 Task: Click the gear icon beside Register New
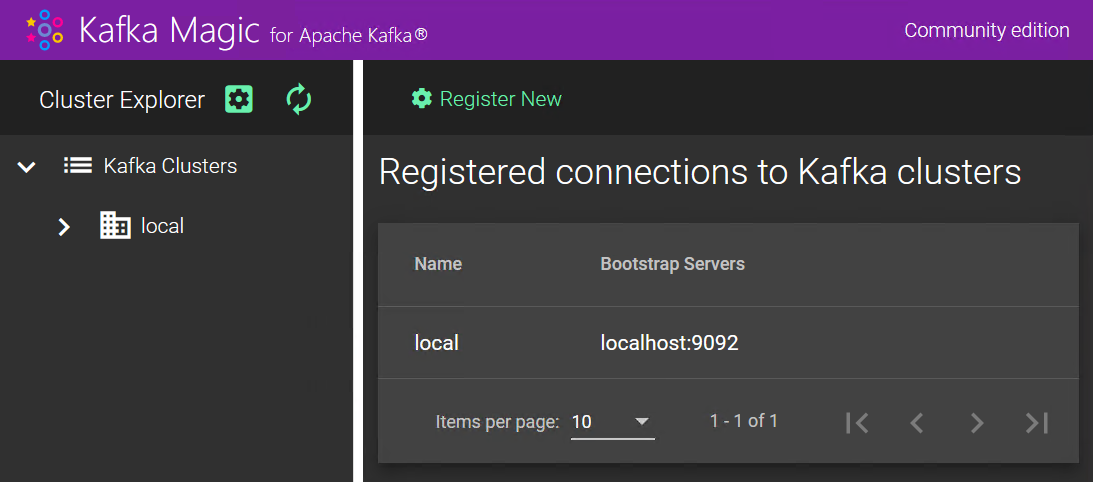click(422, 98)
